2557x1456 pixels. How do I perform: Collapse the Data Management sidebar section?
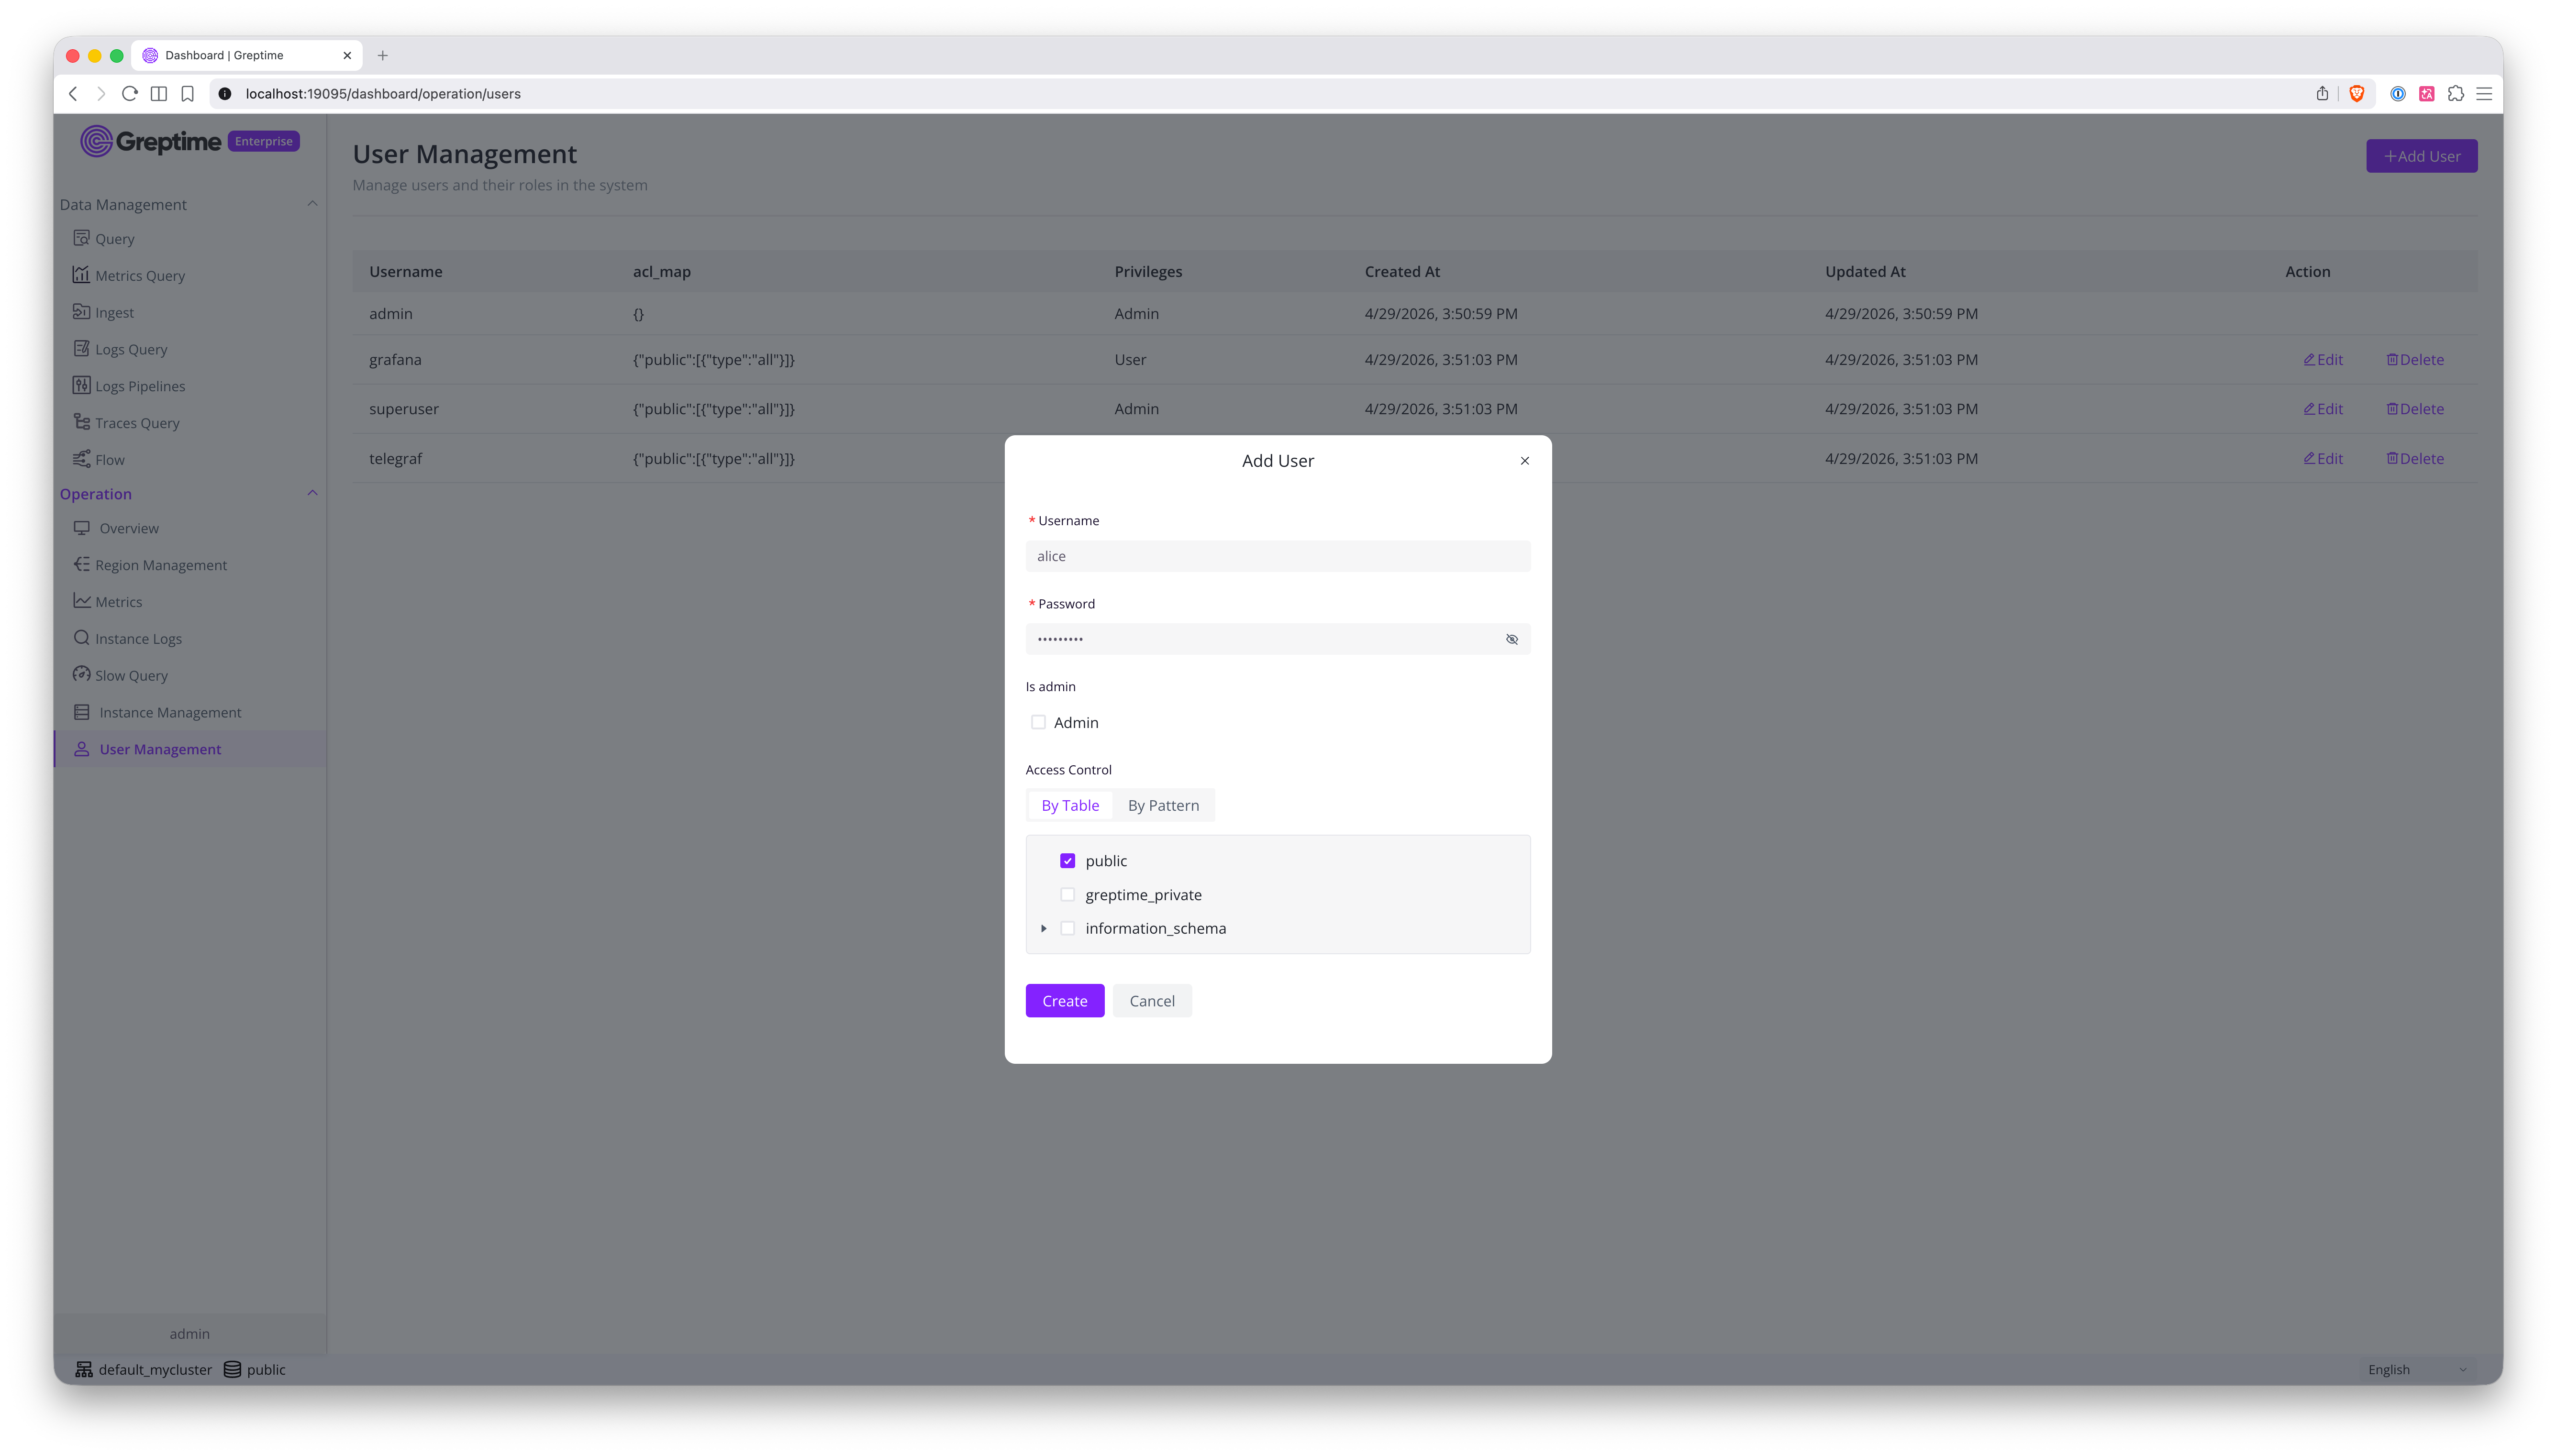[x=312, y=204]
